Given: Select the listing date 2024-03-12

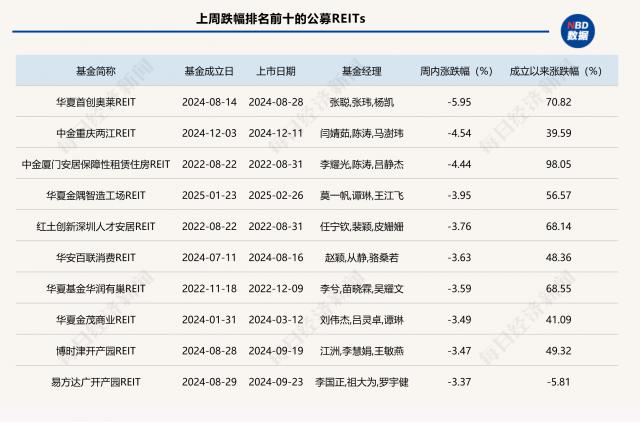Looking at the screenshot, I should [x=276, y=320].
